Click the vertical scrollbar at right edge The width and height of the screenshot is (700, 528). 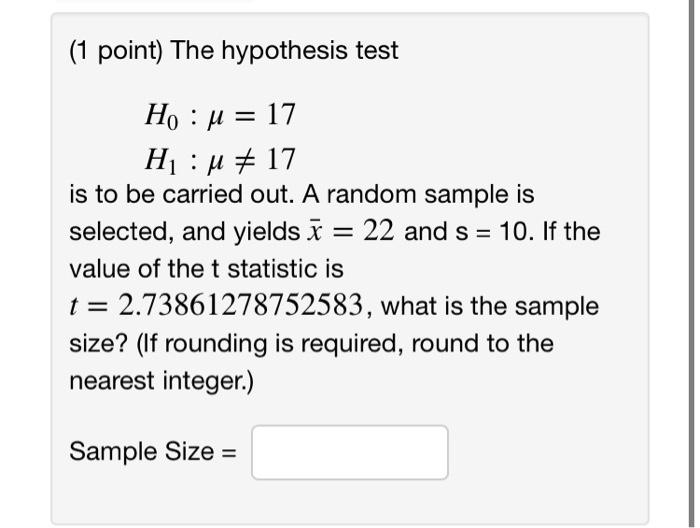(691, 263)
